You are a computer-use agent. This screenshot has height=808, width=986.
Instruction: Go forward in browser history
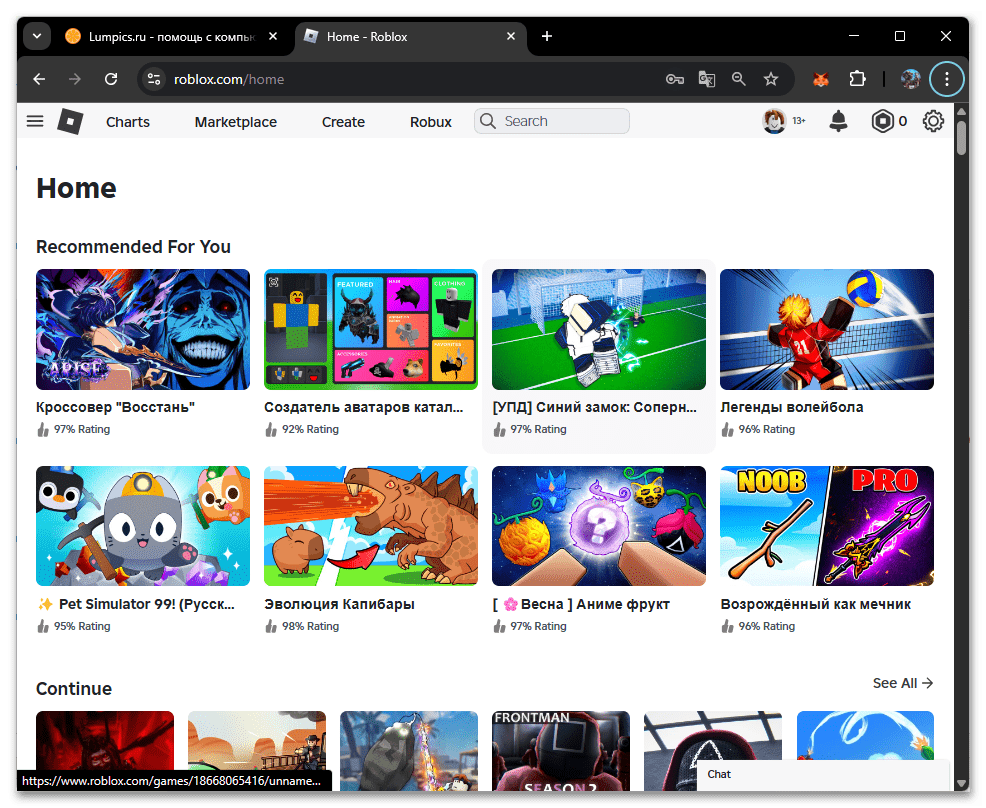click(75, 79)
